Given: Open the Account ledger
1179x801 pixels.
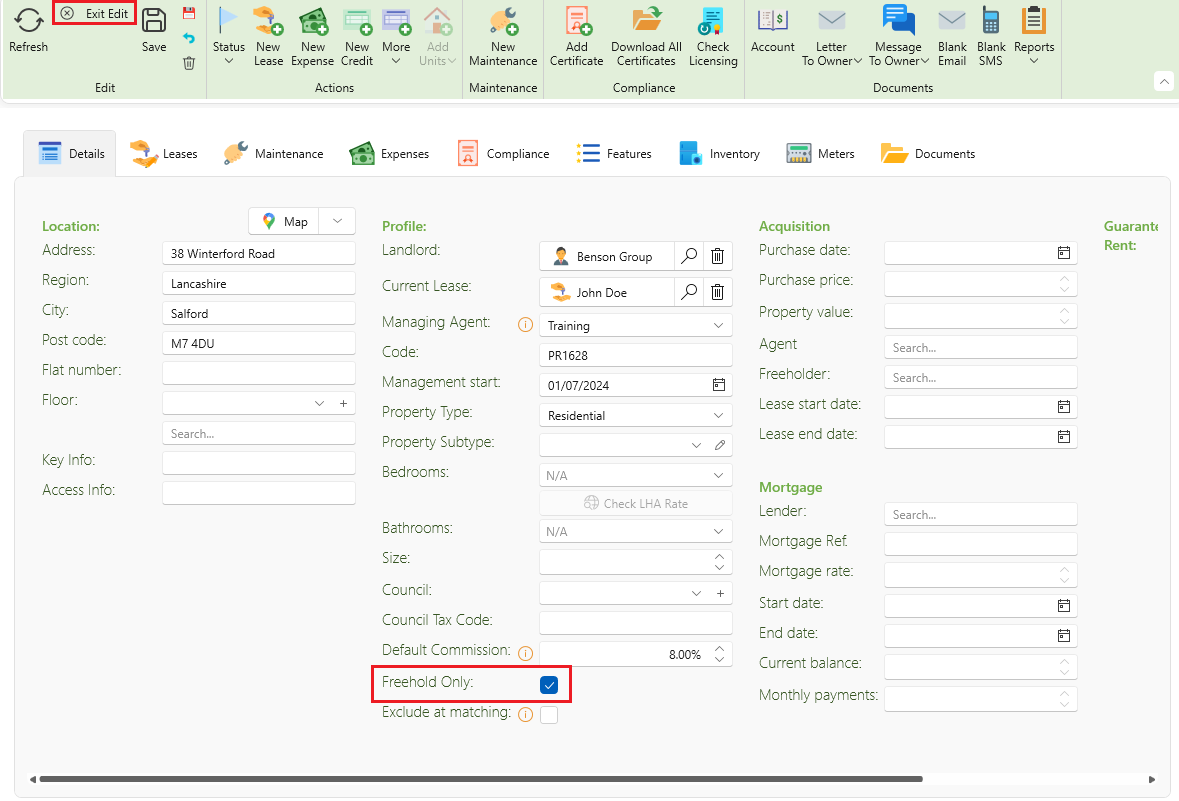Looking at the screenshot, I should click(772, 30).
